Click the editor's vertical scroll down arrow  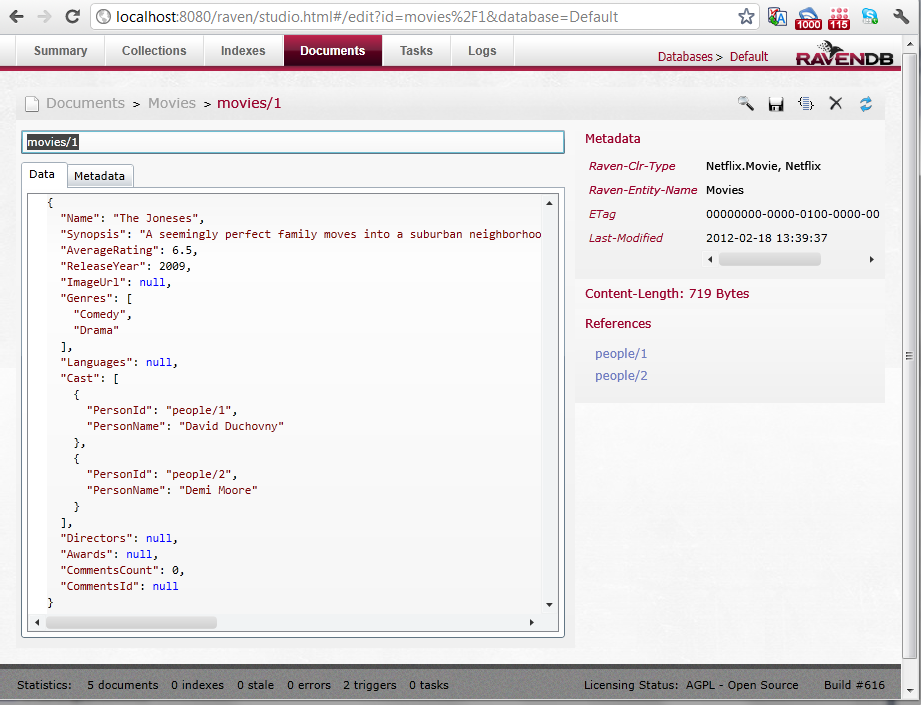tap(549, 605)
